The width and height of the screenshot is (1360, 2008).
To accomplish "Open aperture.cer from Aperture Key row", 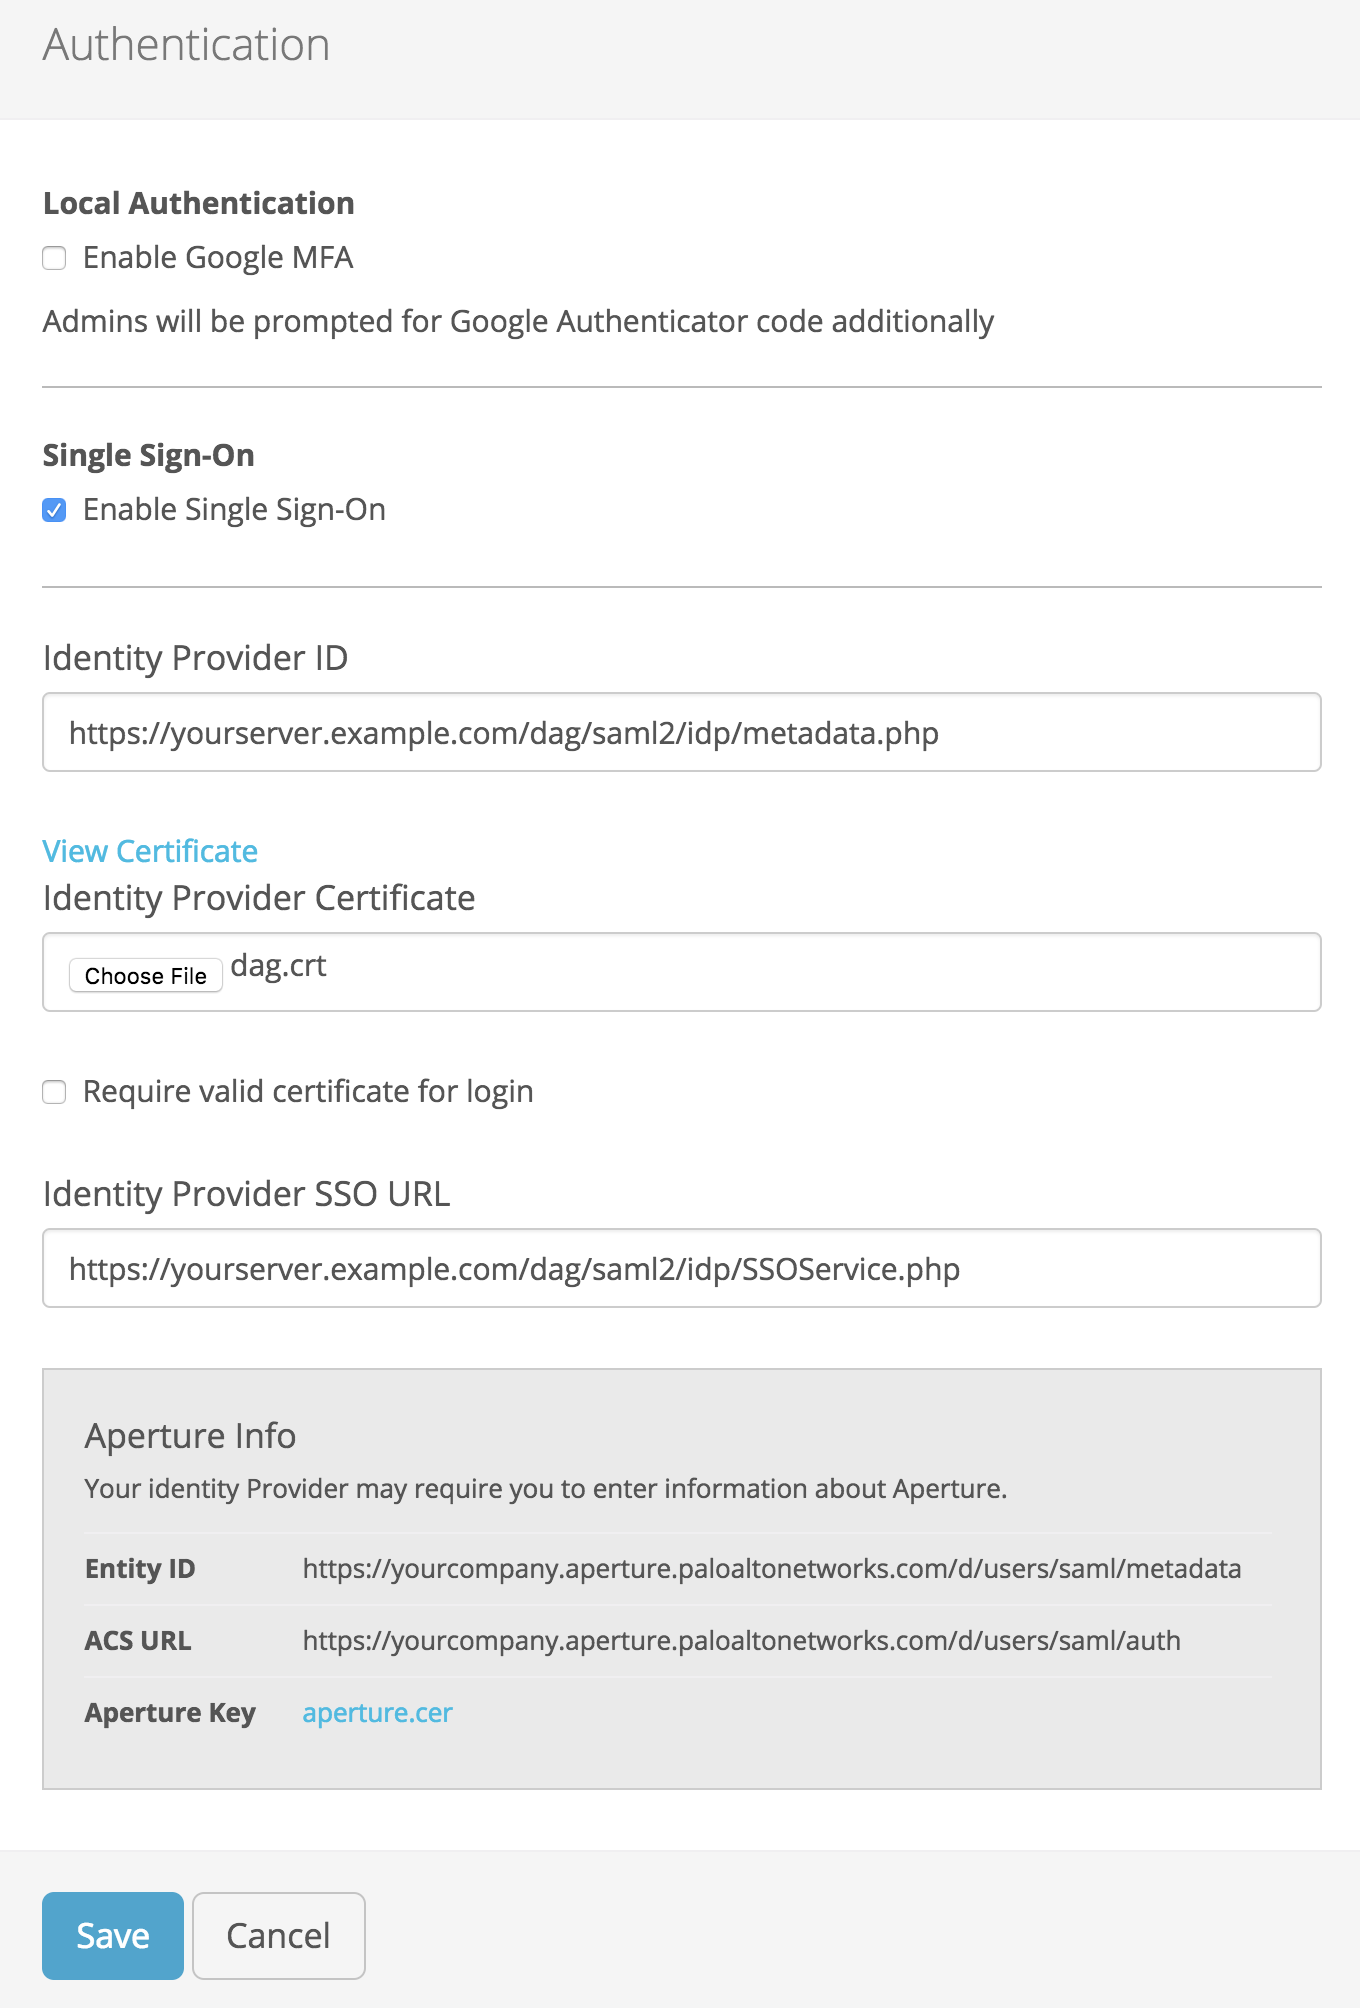I will coord(378,1713).
